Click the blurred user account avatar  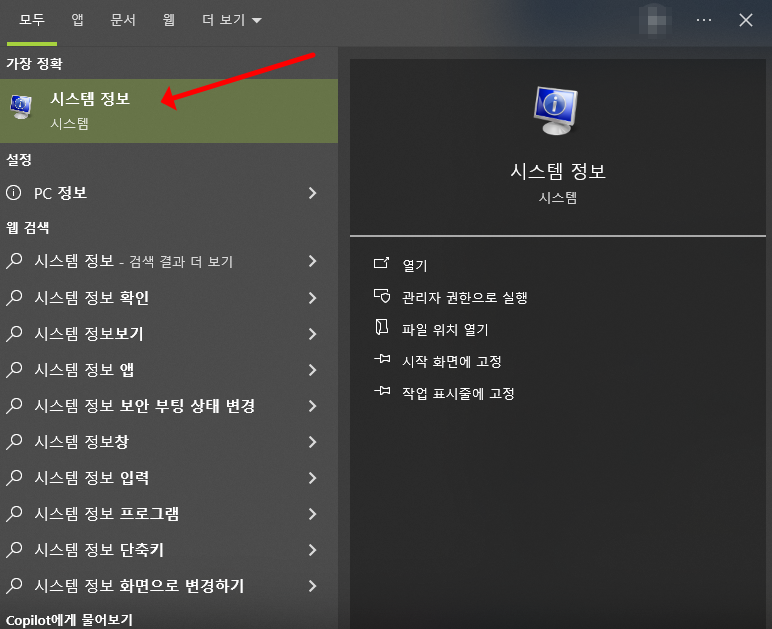click(x=656, y=20)
